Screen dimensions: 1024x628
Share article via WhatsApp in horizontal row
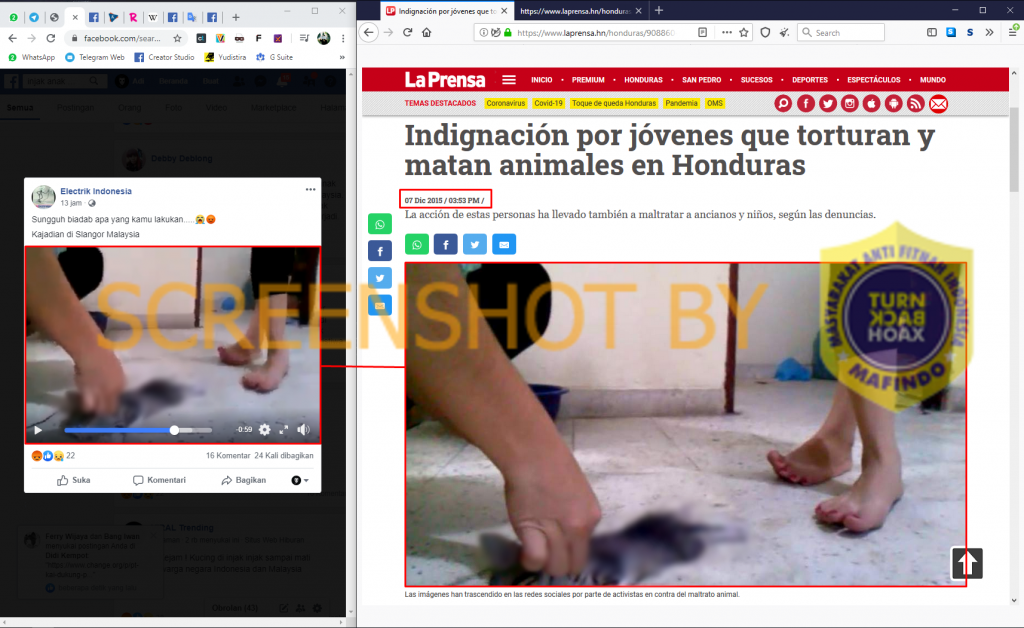[417, 244]
